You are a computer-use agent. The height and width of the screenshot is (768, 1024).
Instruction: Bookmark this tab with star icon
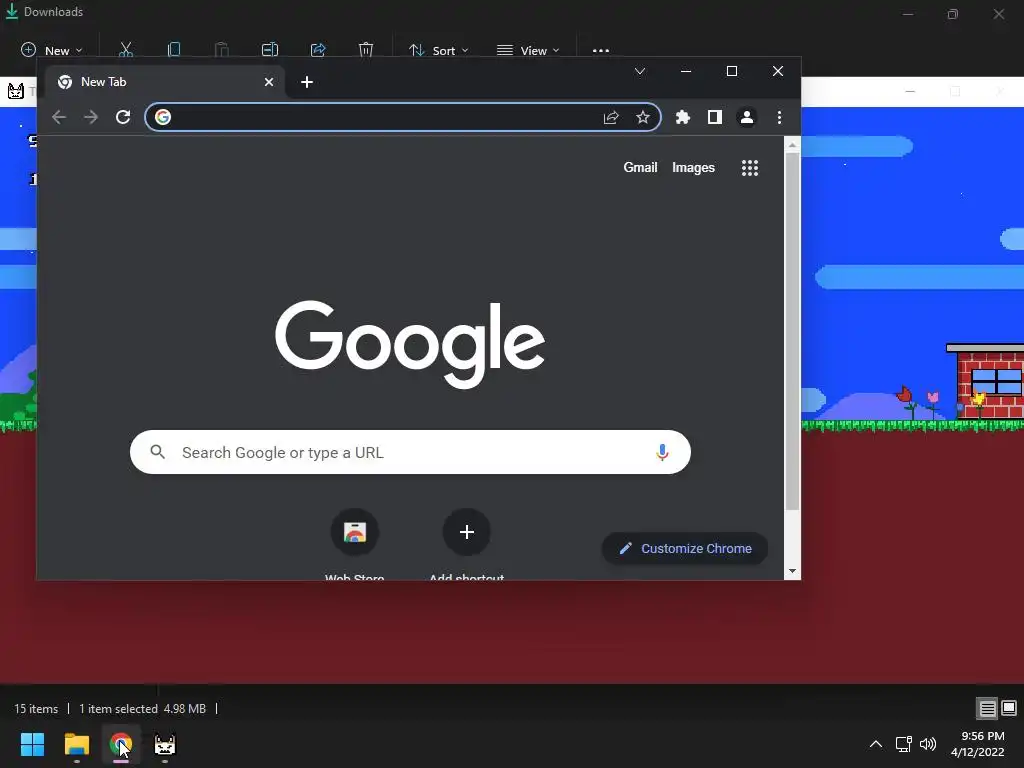pos(643,118)
